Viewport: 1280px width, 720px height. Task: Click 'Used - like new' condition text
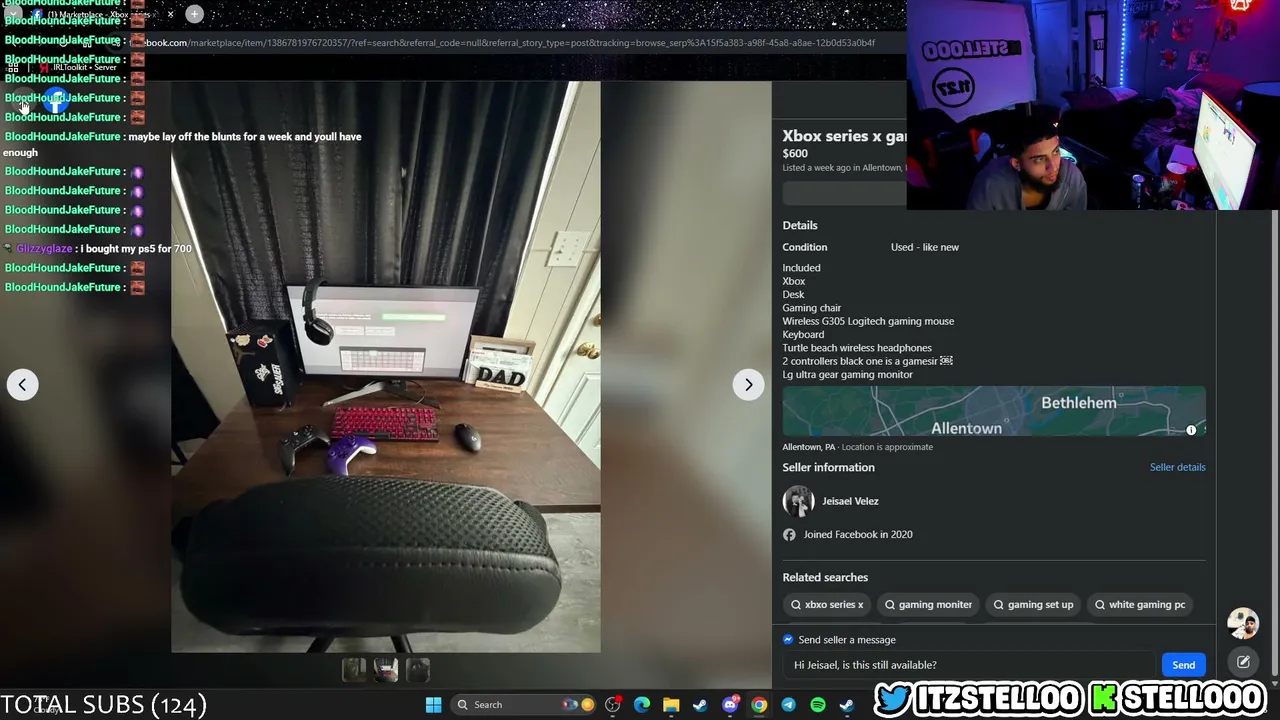click(x=925, y=247)
